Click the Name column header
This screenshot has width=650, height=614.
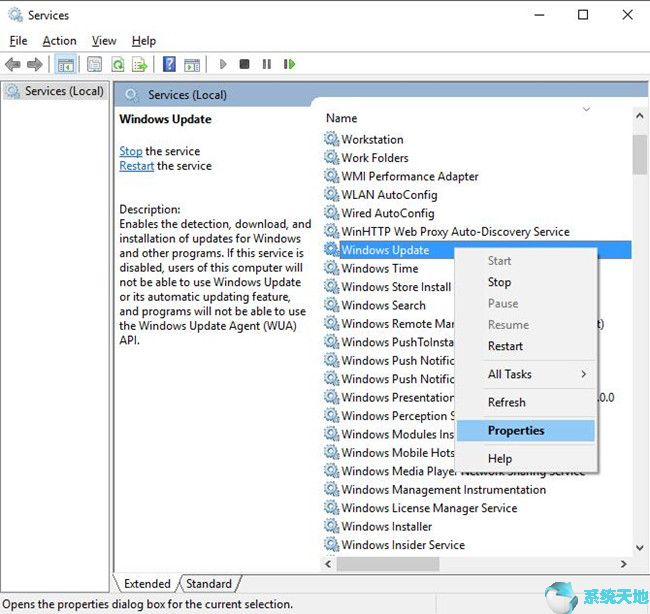[x=342, y=118]
